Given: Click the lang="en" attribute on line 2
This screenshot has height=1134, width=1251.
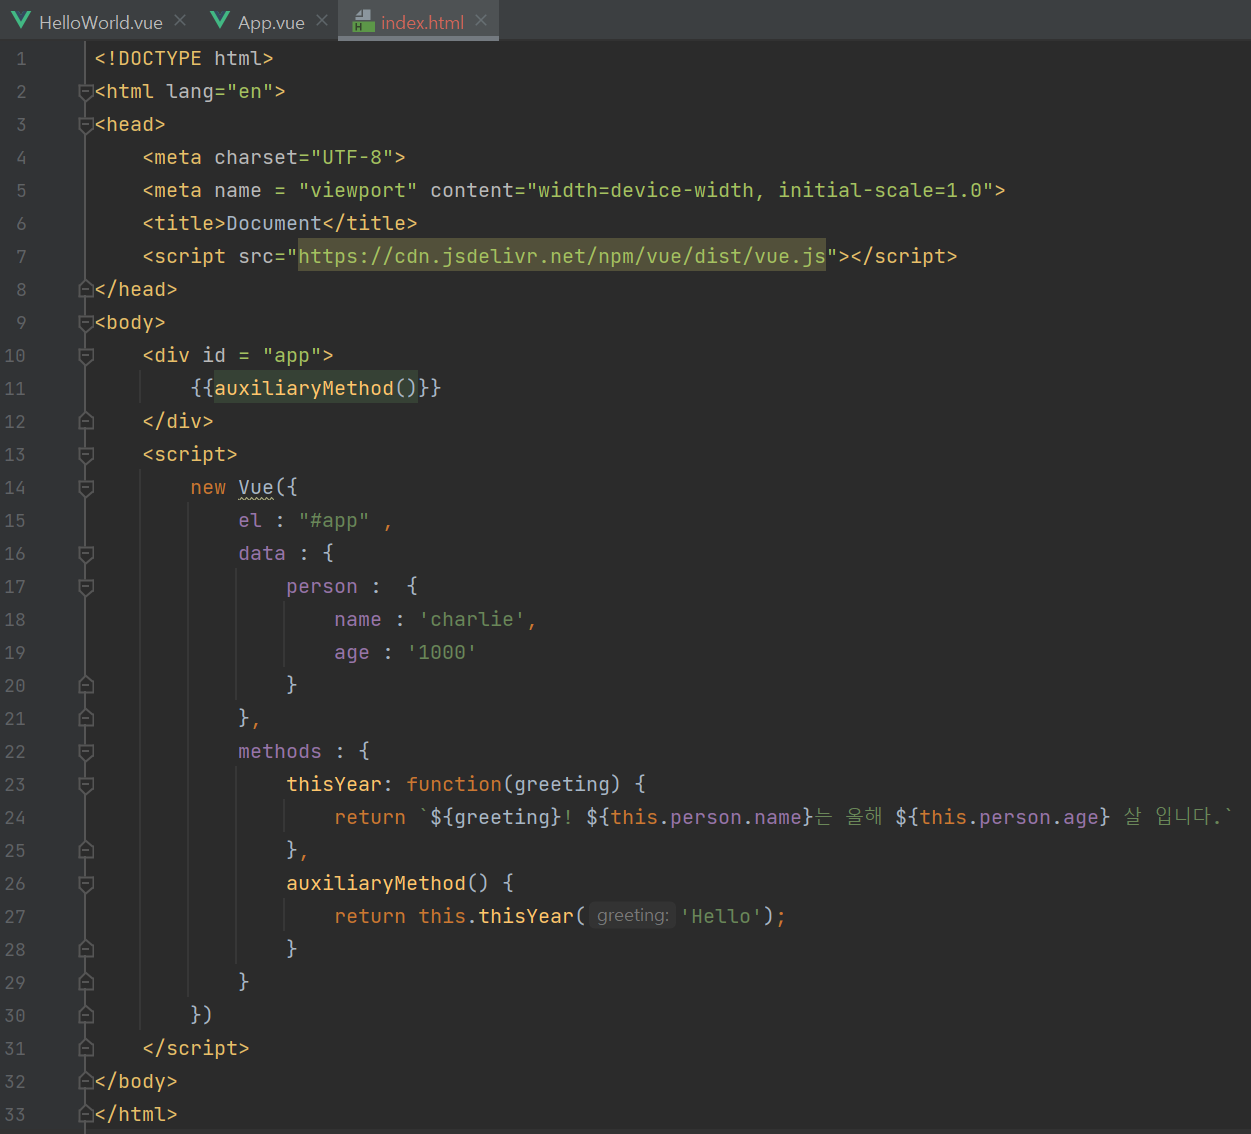Looking at the screenshot, I should click(x=220, y=92).
